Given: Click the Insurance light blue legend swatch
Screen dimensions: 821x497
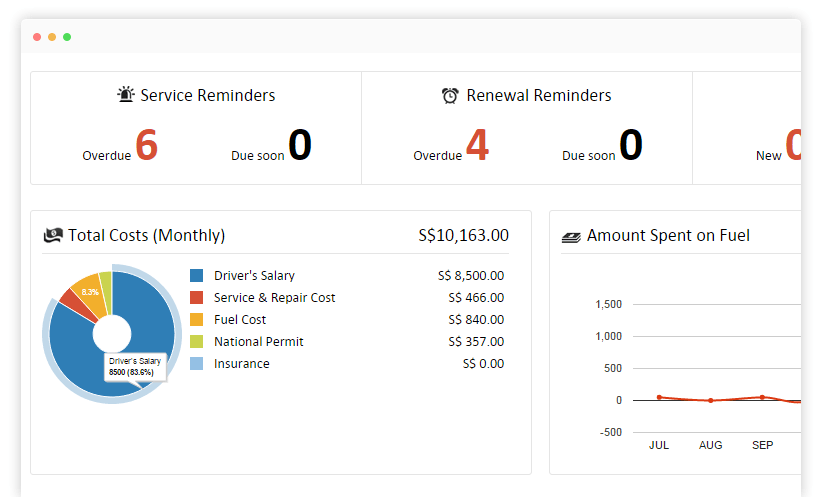Looking at the screenshot, I should [x=196, y=363].
